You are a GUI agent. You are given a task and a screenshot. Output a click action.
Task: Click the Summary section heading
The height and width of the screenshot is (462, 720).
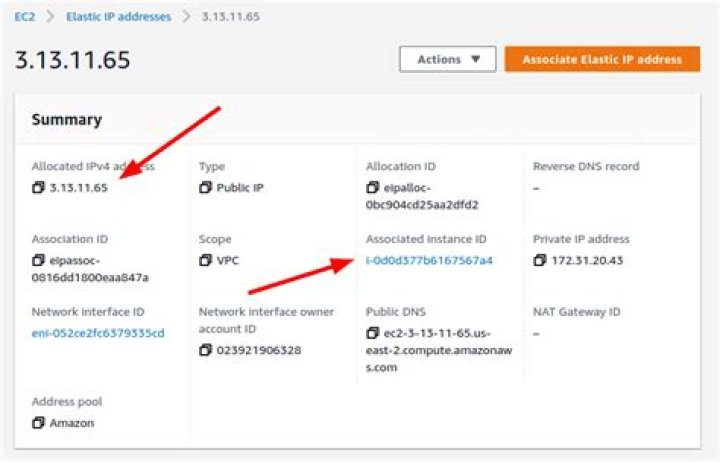click(x=67, y=119)
